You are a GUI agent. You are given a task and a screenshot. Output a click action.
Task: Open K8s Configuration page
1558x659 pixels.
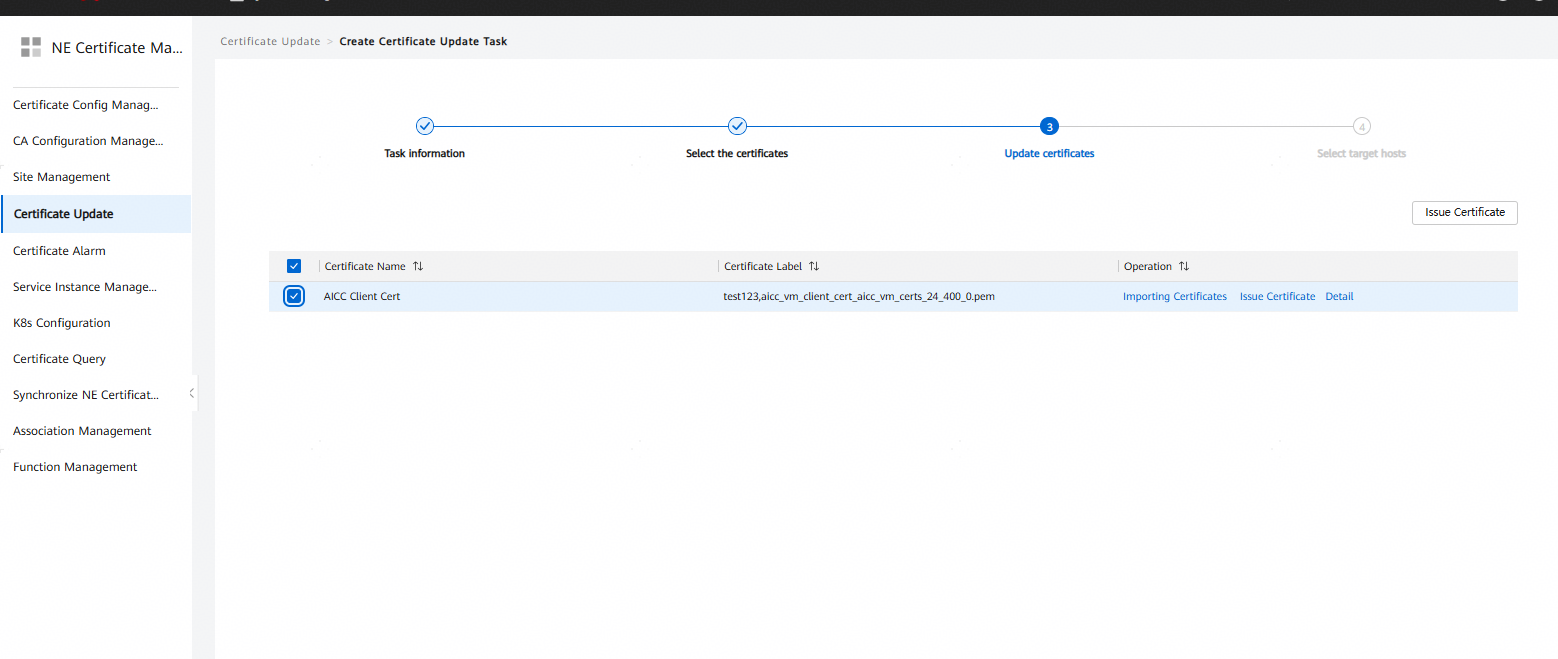click(62, 323)
